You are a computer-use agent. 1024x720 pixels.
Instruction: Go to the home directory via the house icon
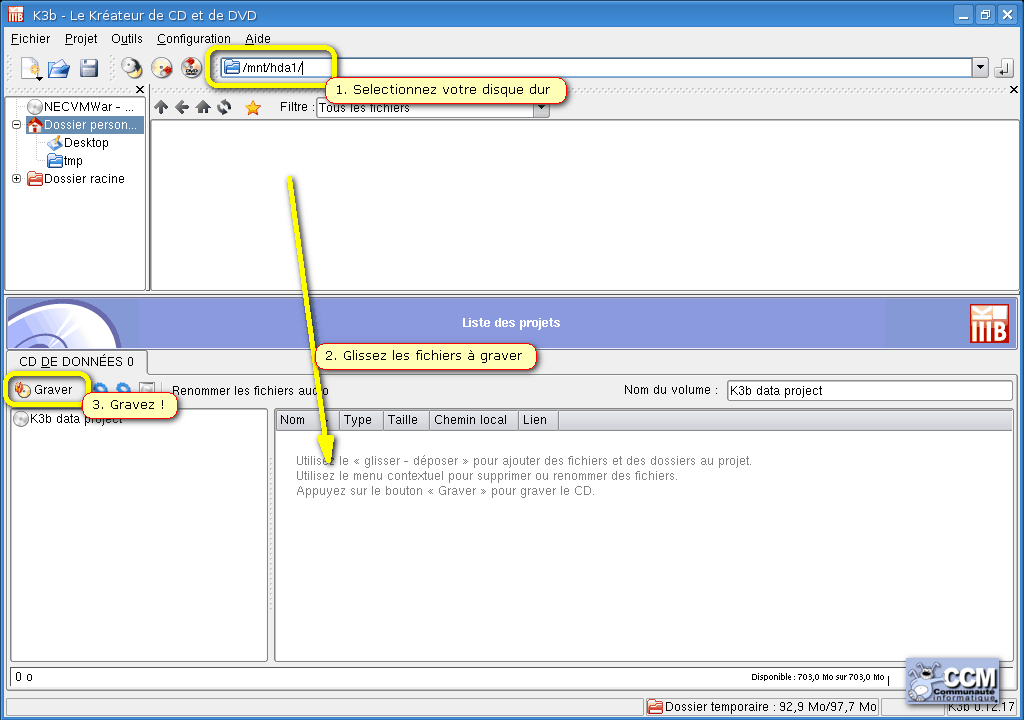click(x=203, y=107)
